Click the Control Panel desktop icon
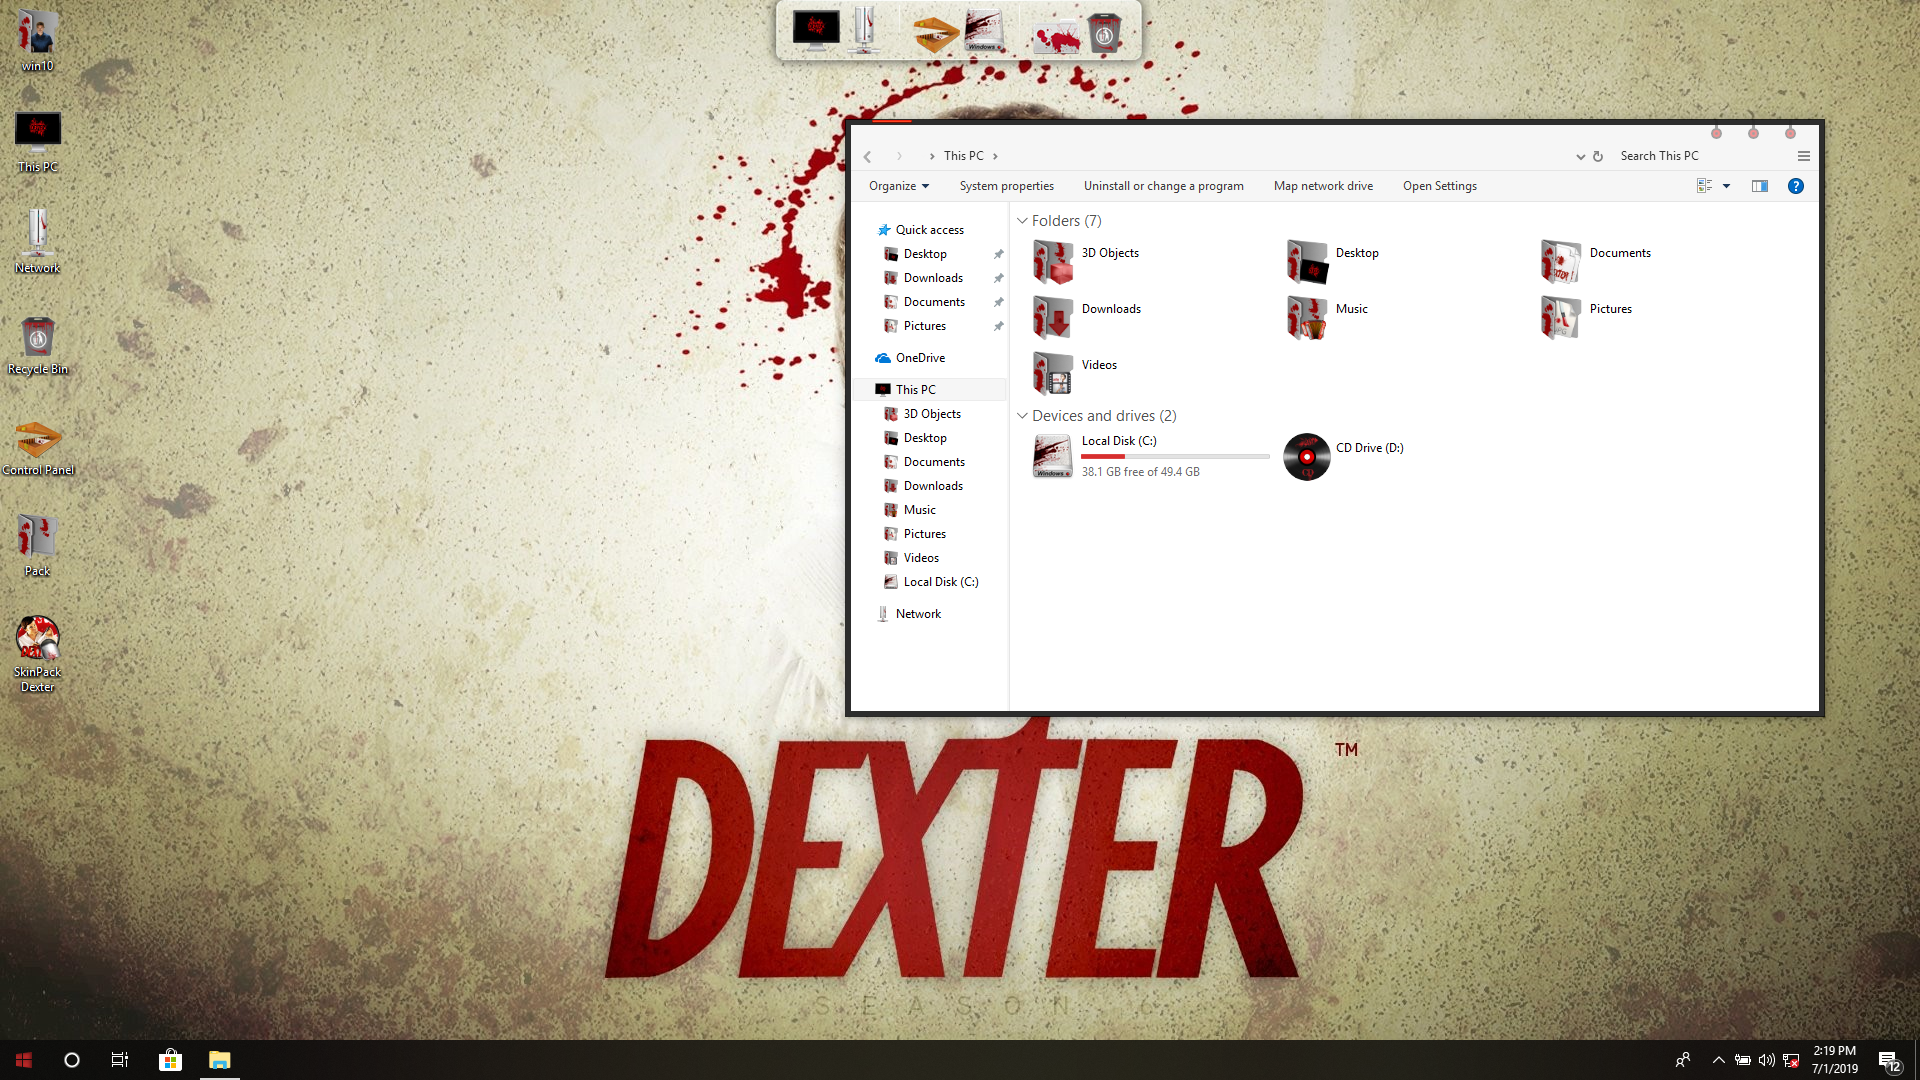 coord(37,438)
